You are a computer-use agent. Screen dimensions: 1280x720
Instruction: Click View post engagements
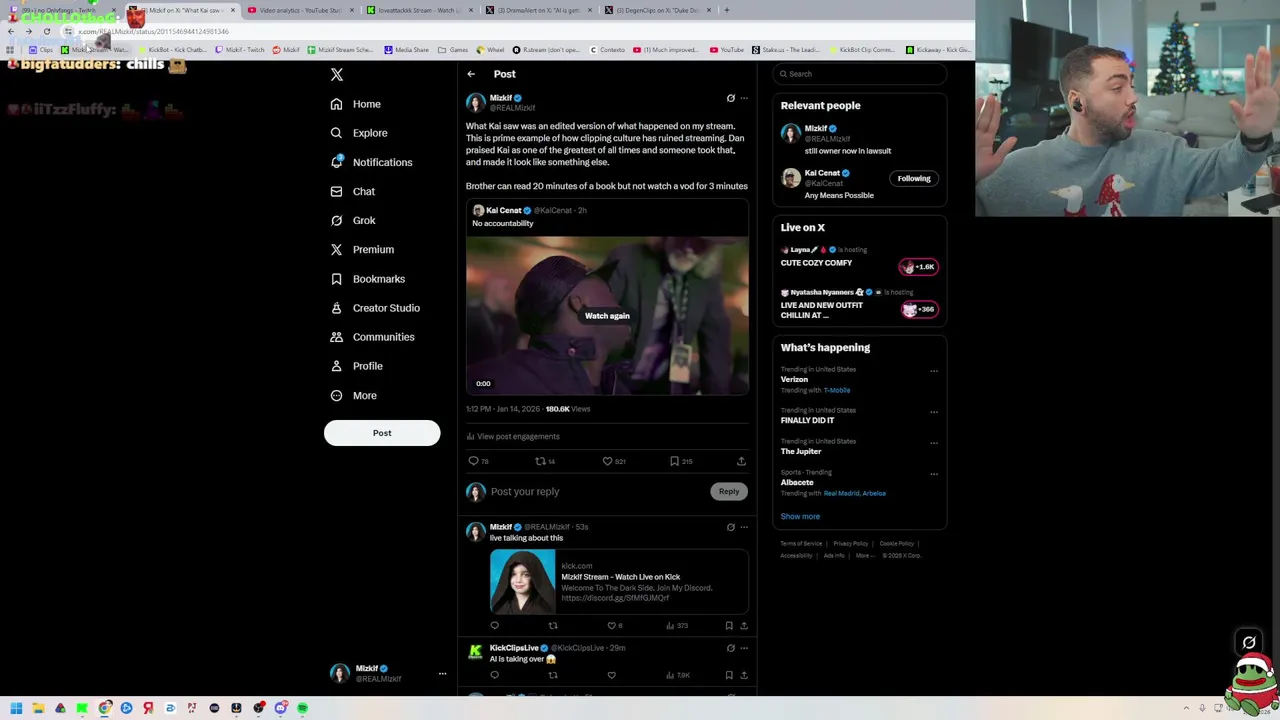pos(513,436)
